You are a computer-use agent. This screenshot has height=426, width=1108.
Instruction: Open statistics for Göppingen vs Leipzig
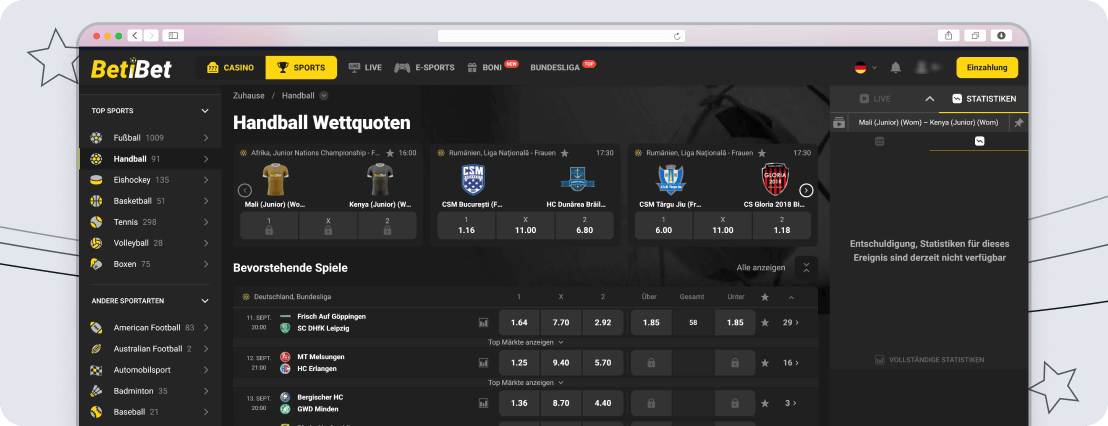(483, 323)
